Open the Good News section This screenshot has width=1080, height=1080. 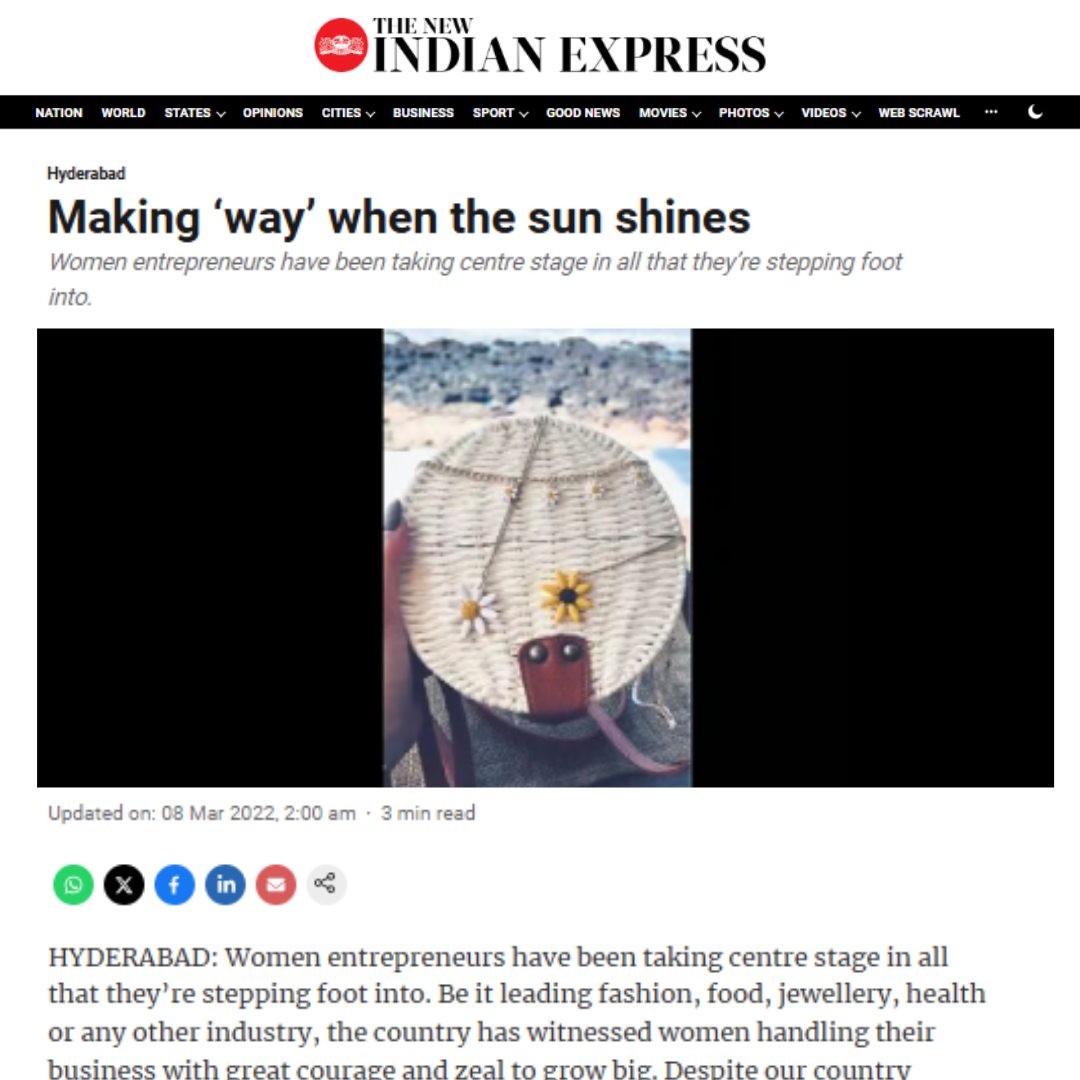click(583, 113)
